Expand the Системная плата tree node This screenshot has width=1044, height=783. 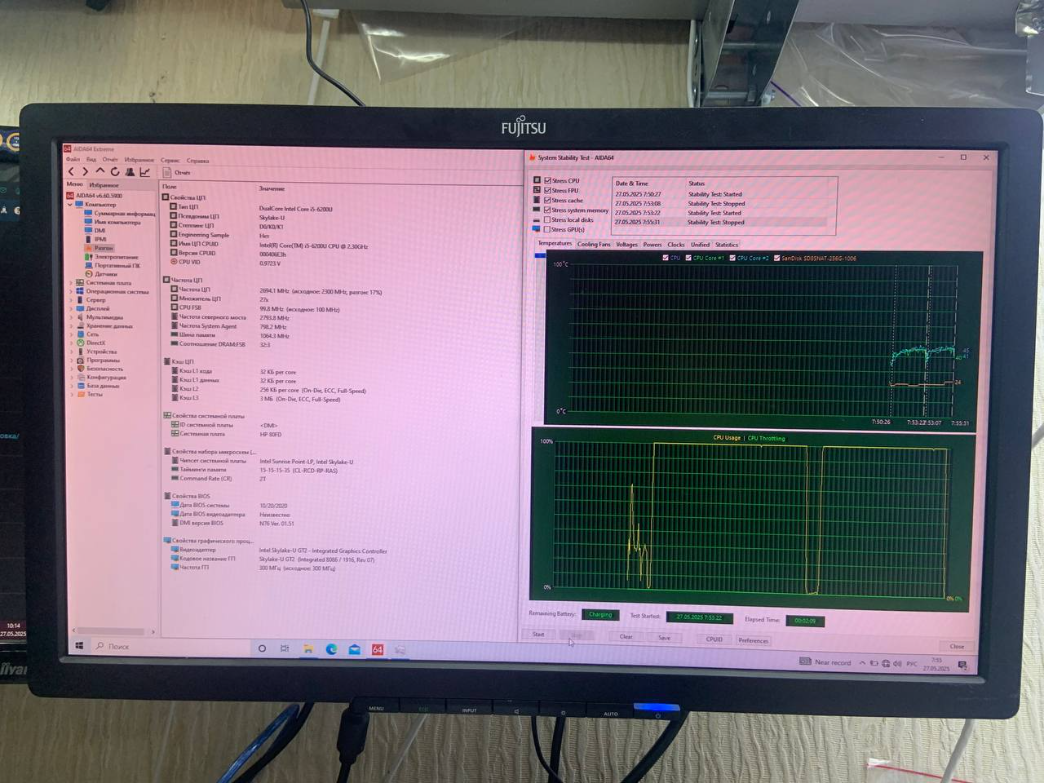coord(72,283)
